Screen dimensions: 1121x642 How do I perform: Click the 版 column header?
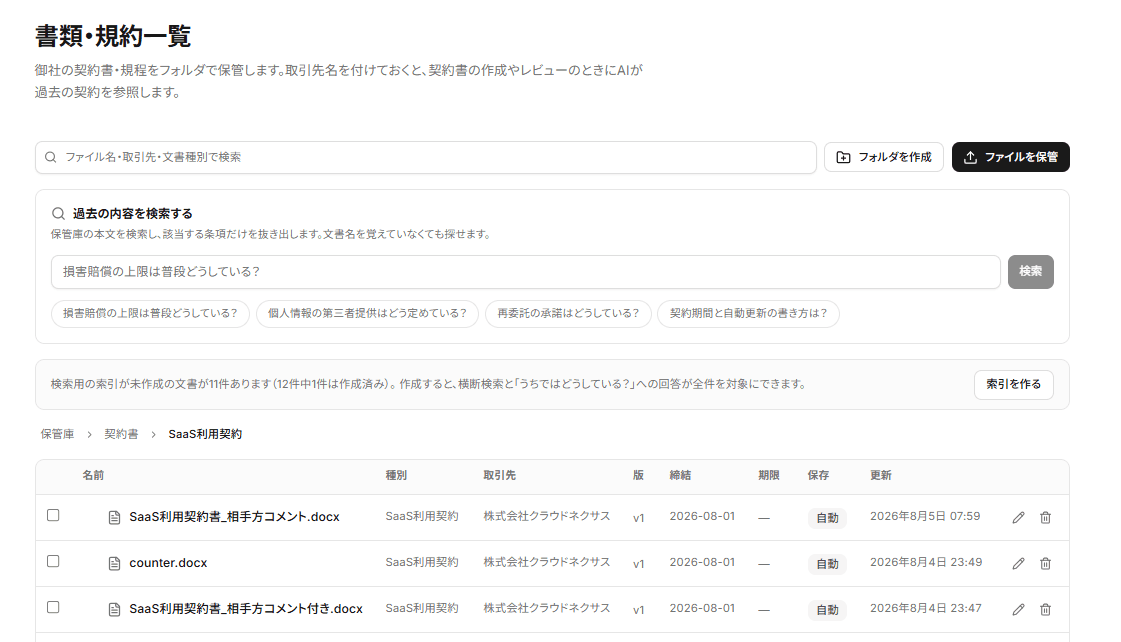point(638,475)
